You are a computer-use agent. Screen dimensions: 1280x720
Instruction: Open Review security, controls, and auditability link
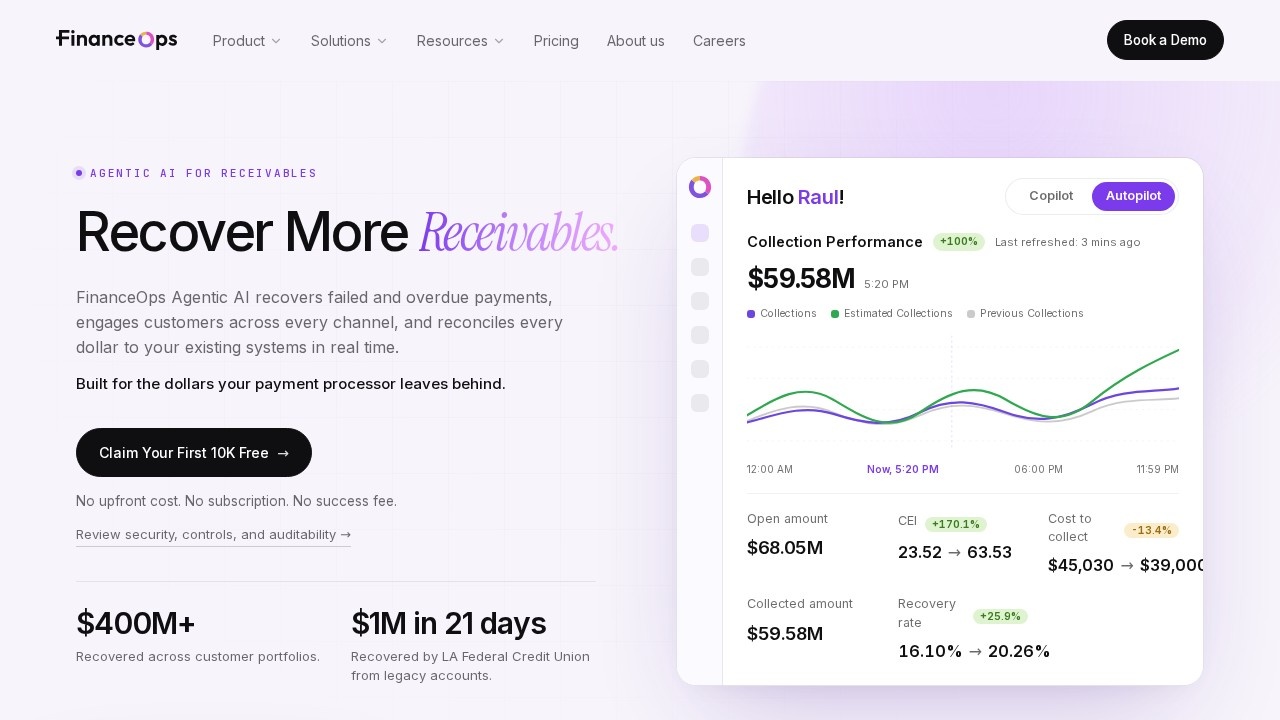pyautogui.click(x=213, y=535)
